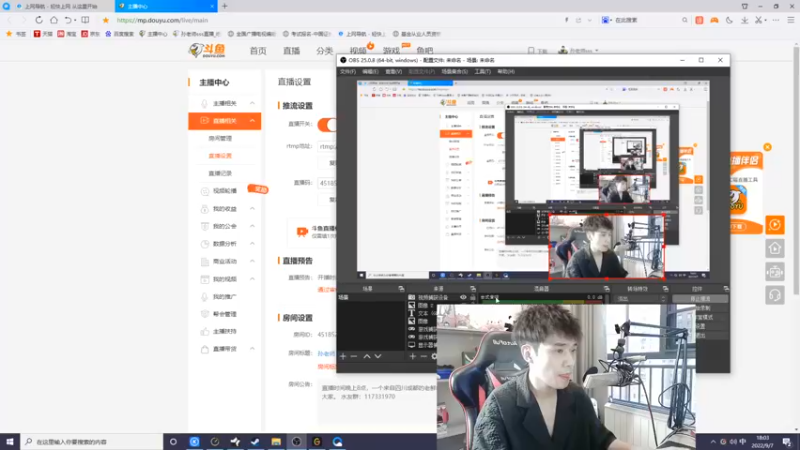Screen dimensions: 800x450
Task: Open the OBS icon on the Windows taskbar
Action: click(296, 442)
